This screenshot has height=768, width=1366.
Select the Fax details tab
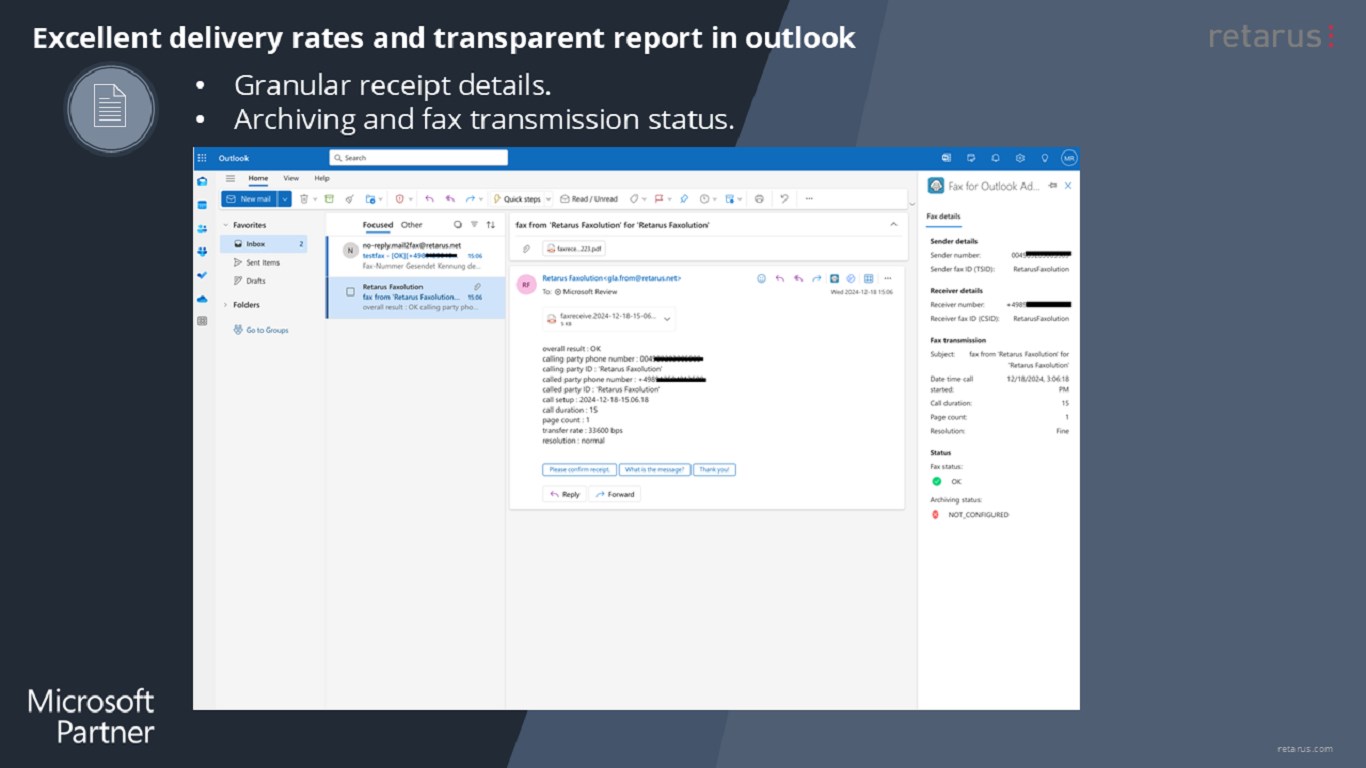(943, 216)
